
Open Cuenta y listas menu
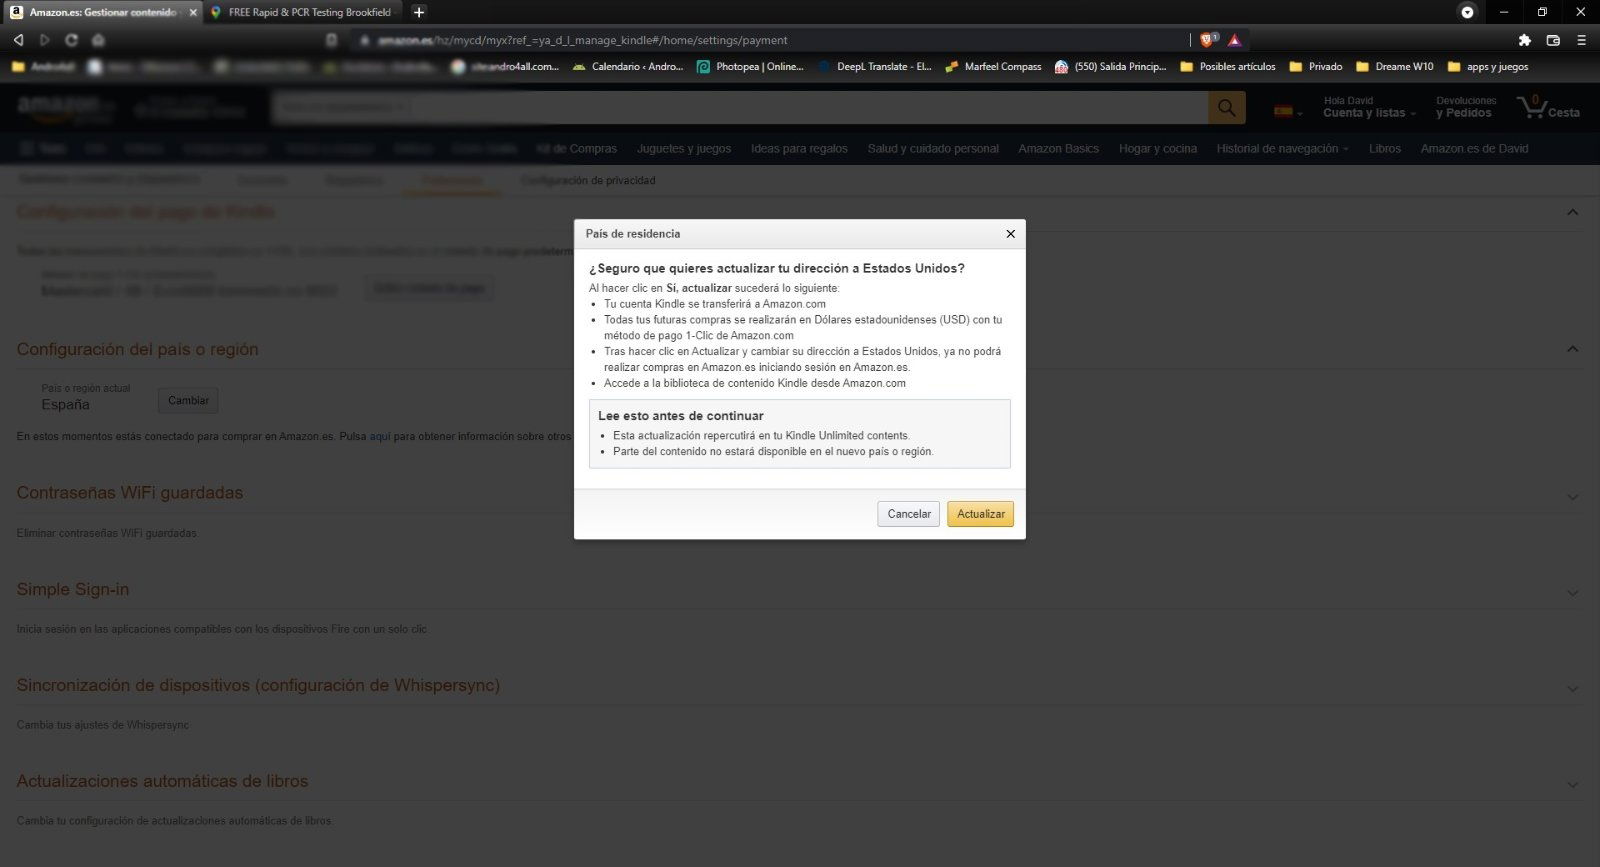(1369, 107)
